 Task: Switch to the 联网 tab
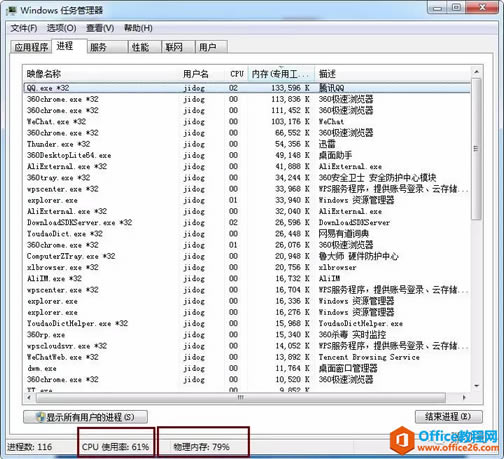coord(178,47)
